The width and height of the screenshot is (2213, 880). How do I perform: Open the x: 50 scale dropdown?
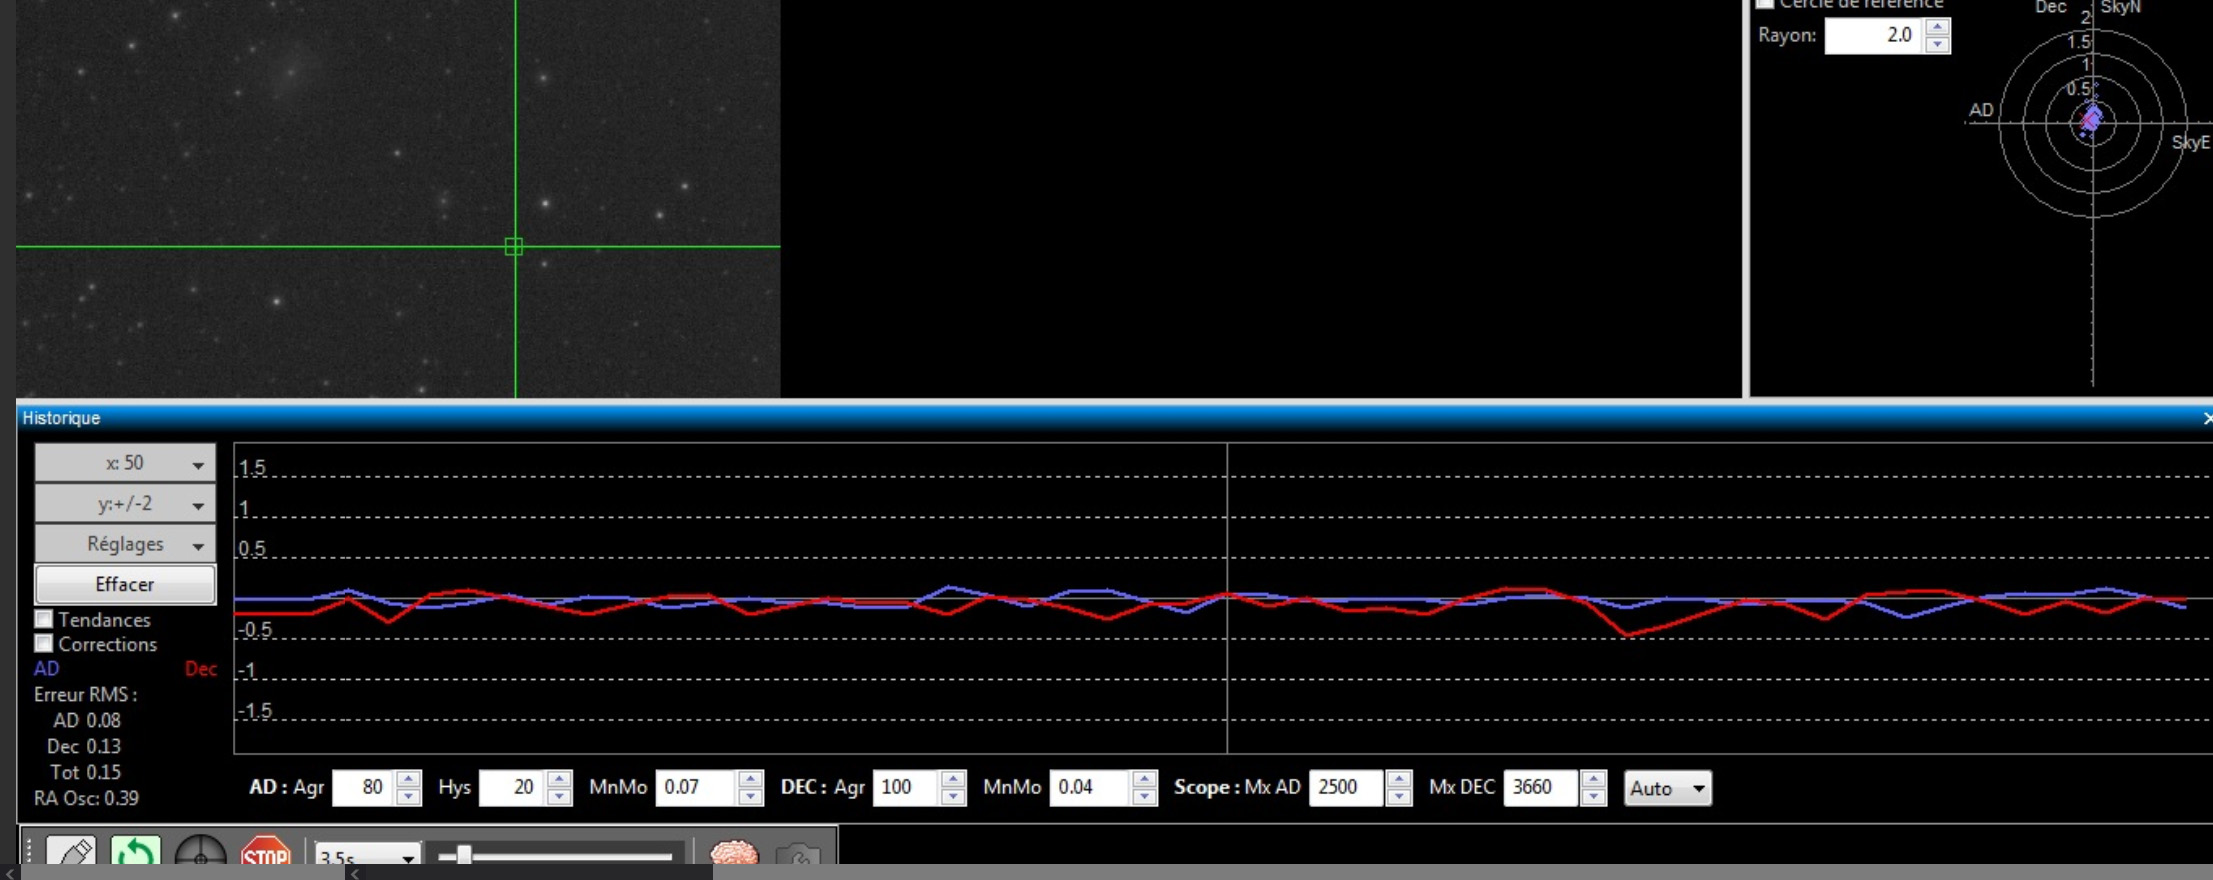125,463
